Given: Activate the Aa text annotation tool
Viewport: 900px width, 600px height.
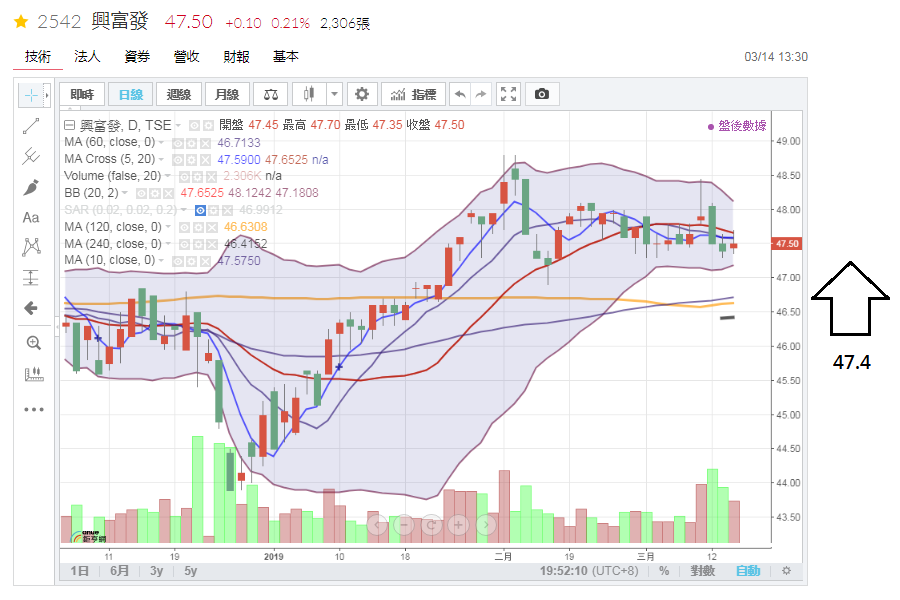Looking at the screenshot, I should [x=31, y=217].
